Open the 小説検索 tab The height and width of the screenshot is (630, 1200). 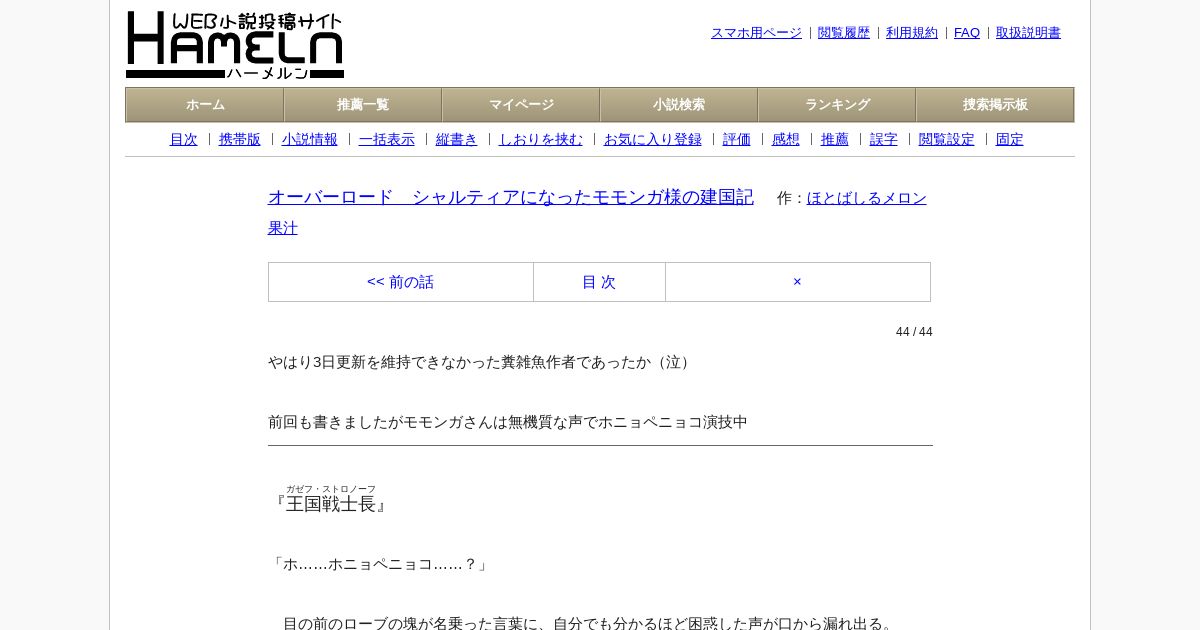[679, 105]
